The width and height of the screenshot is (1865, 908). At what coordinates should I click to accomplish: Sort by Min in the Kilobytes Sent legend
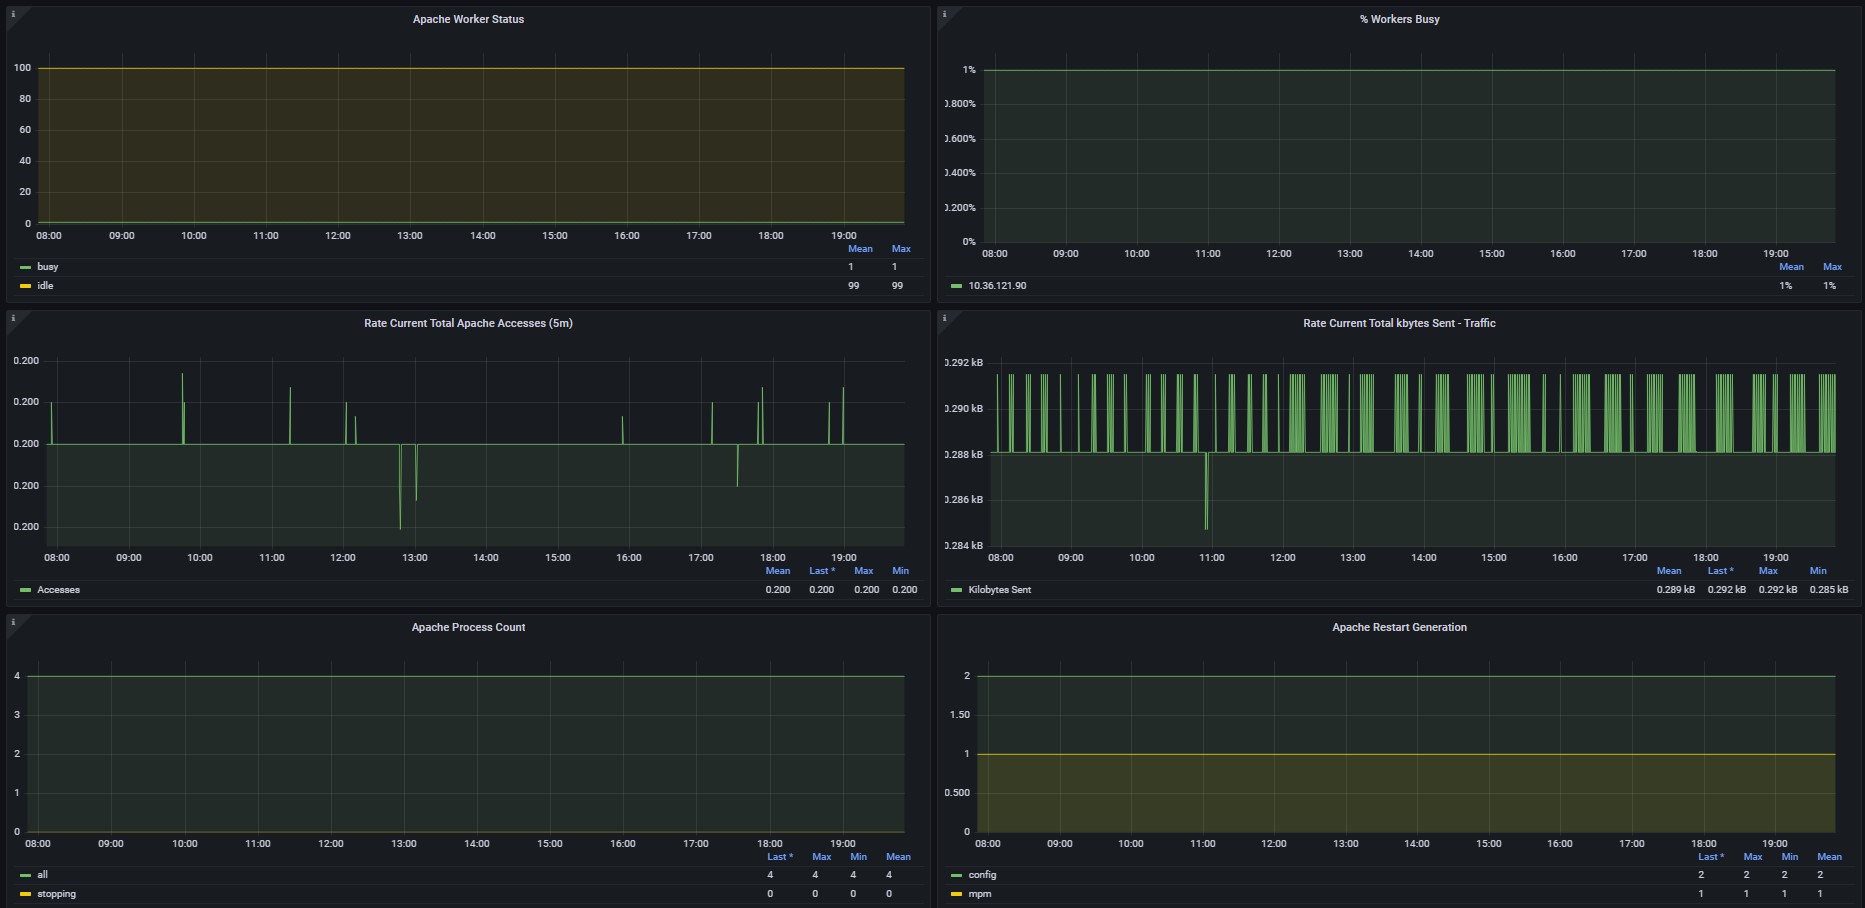[x=1817, y=571]
